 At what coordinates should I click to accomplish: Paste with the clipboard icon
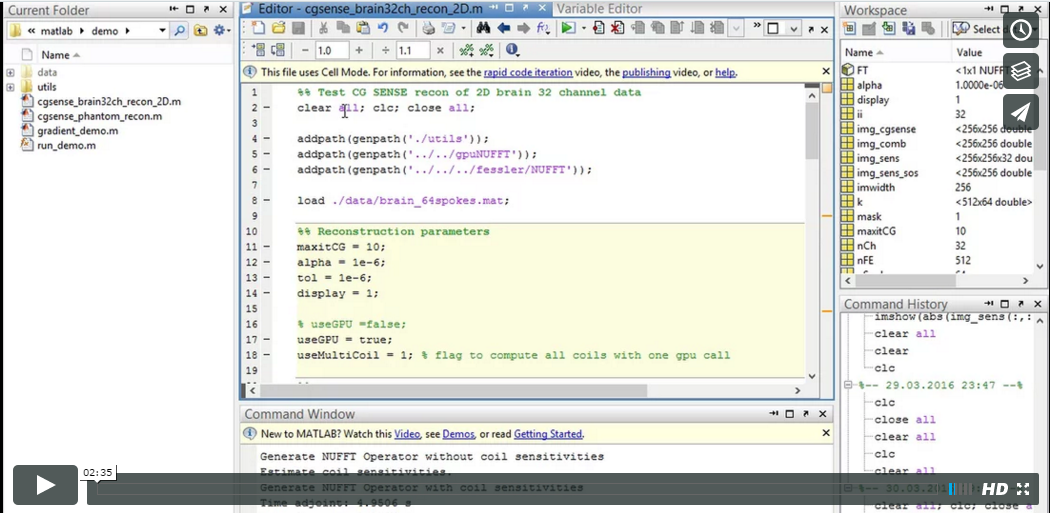[x=363, y=28]
